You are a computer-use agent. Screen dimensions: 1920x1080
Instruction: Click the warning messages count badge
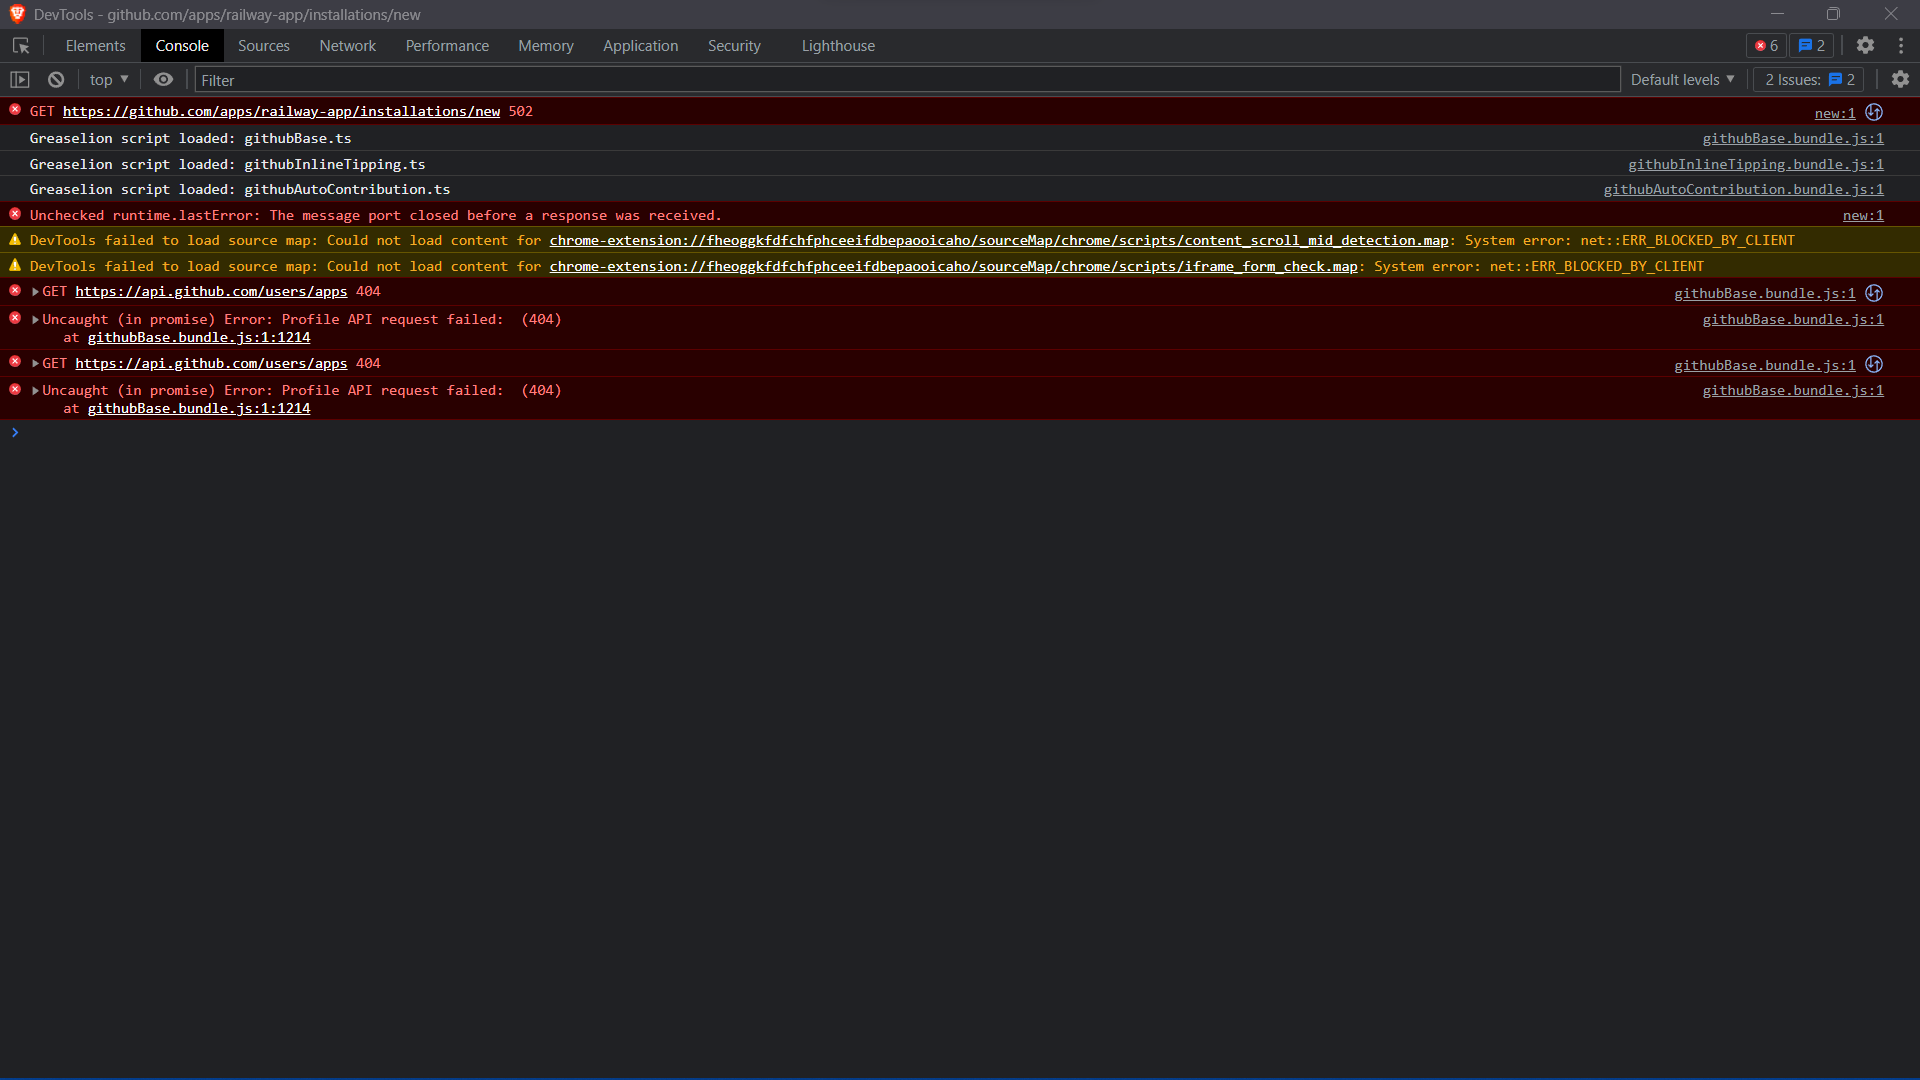click(x=1811, y=45)
